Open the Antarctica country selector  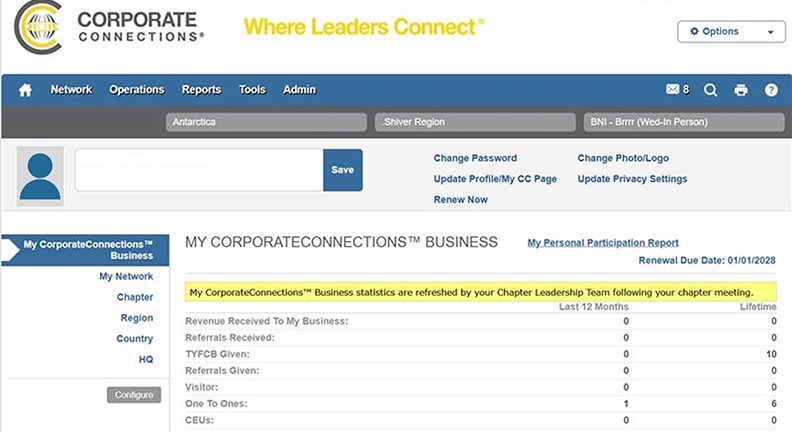coord(266,122)
